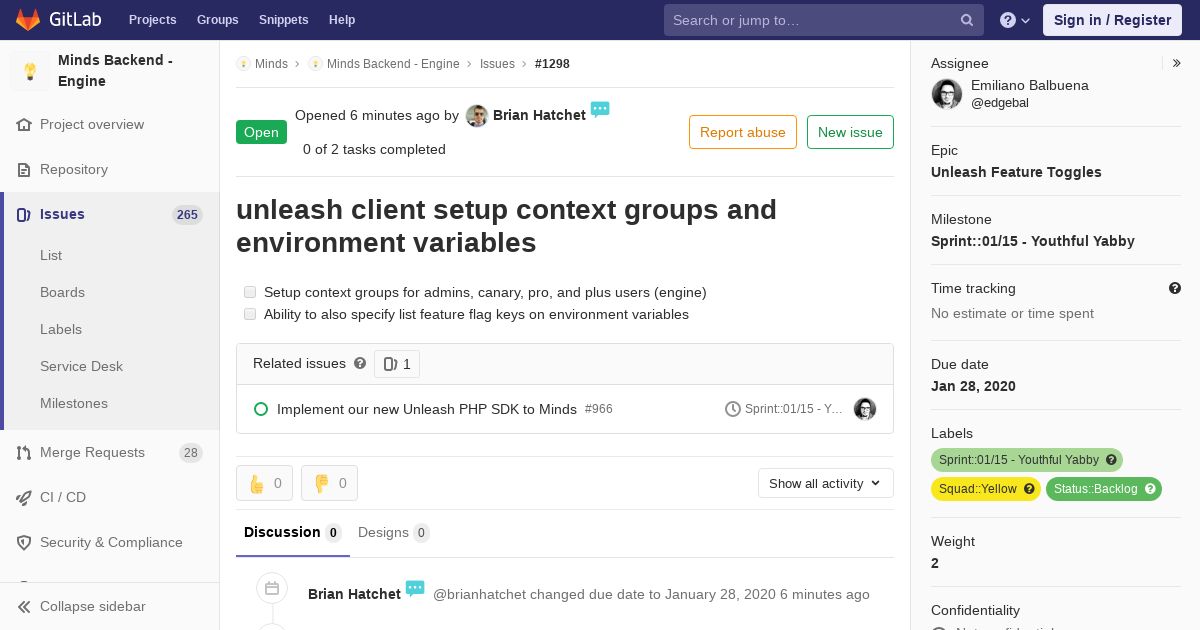Switch to the Designs tab
The image size is (1200, 630).
coord(394,533)
